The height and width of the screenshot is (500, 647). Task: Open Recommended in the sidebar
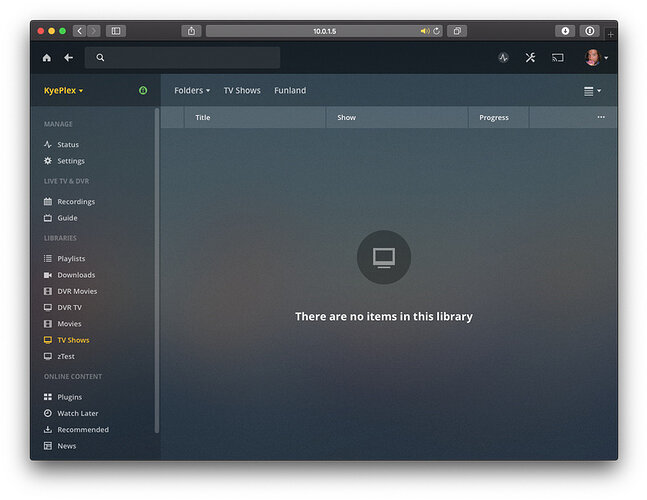[83, 430]
